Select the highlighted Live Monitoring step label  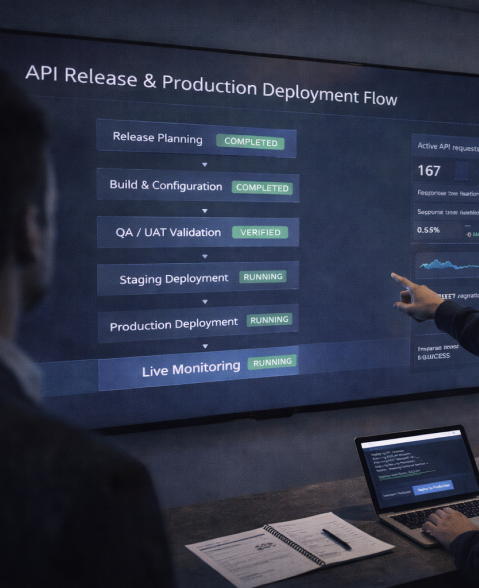coord(191,369)
